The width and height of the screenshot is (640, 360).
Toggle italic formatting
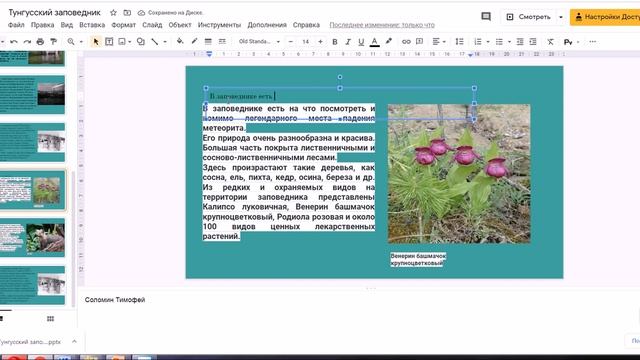tap(348, 42)
